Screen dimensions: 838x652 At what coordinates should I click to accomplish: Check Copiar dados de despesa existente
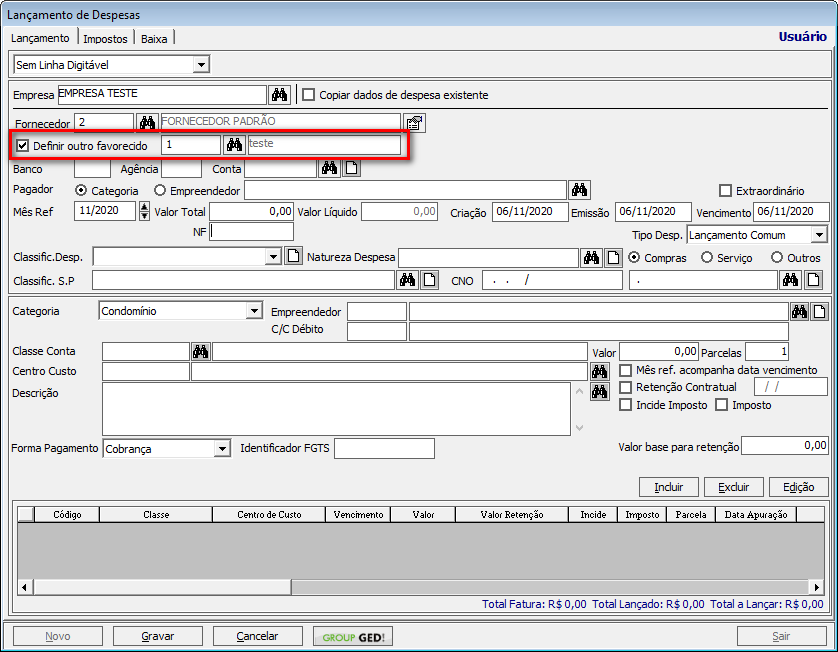308,95
